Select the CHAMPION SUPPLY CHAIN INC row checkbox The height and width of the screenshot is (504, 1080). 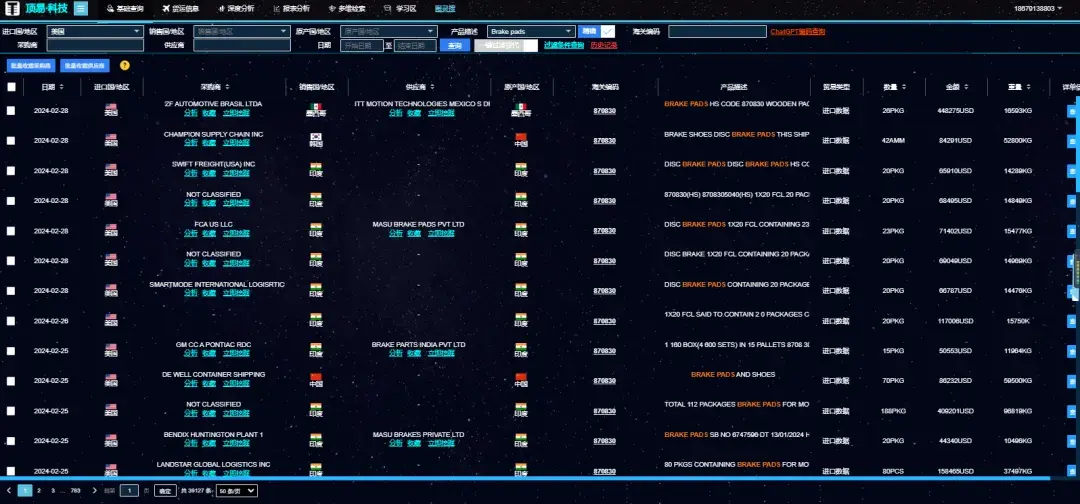tap(11, 140)
